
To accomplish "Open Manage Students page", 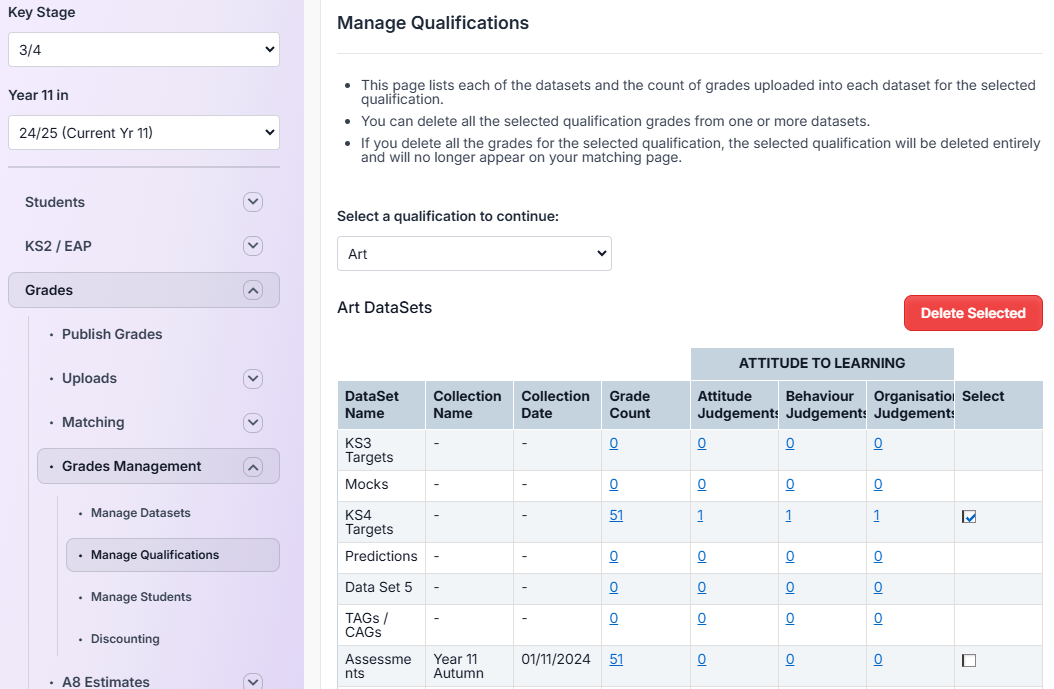I will [141, 597].
